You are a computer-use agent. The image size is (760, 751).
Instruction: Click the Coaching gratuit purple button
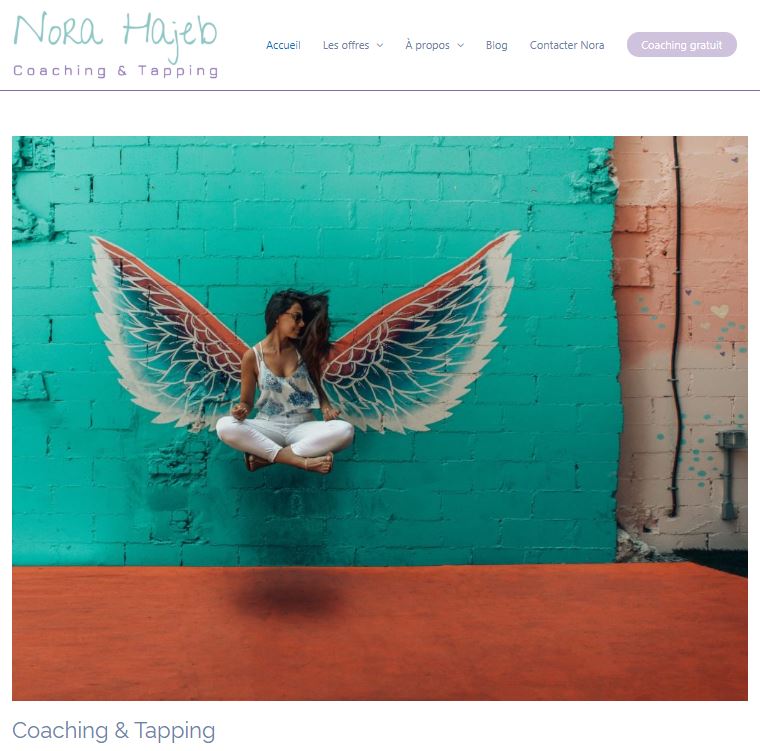681,45
